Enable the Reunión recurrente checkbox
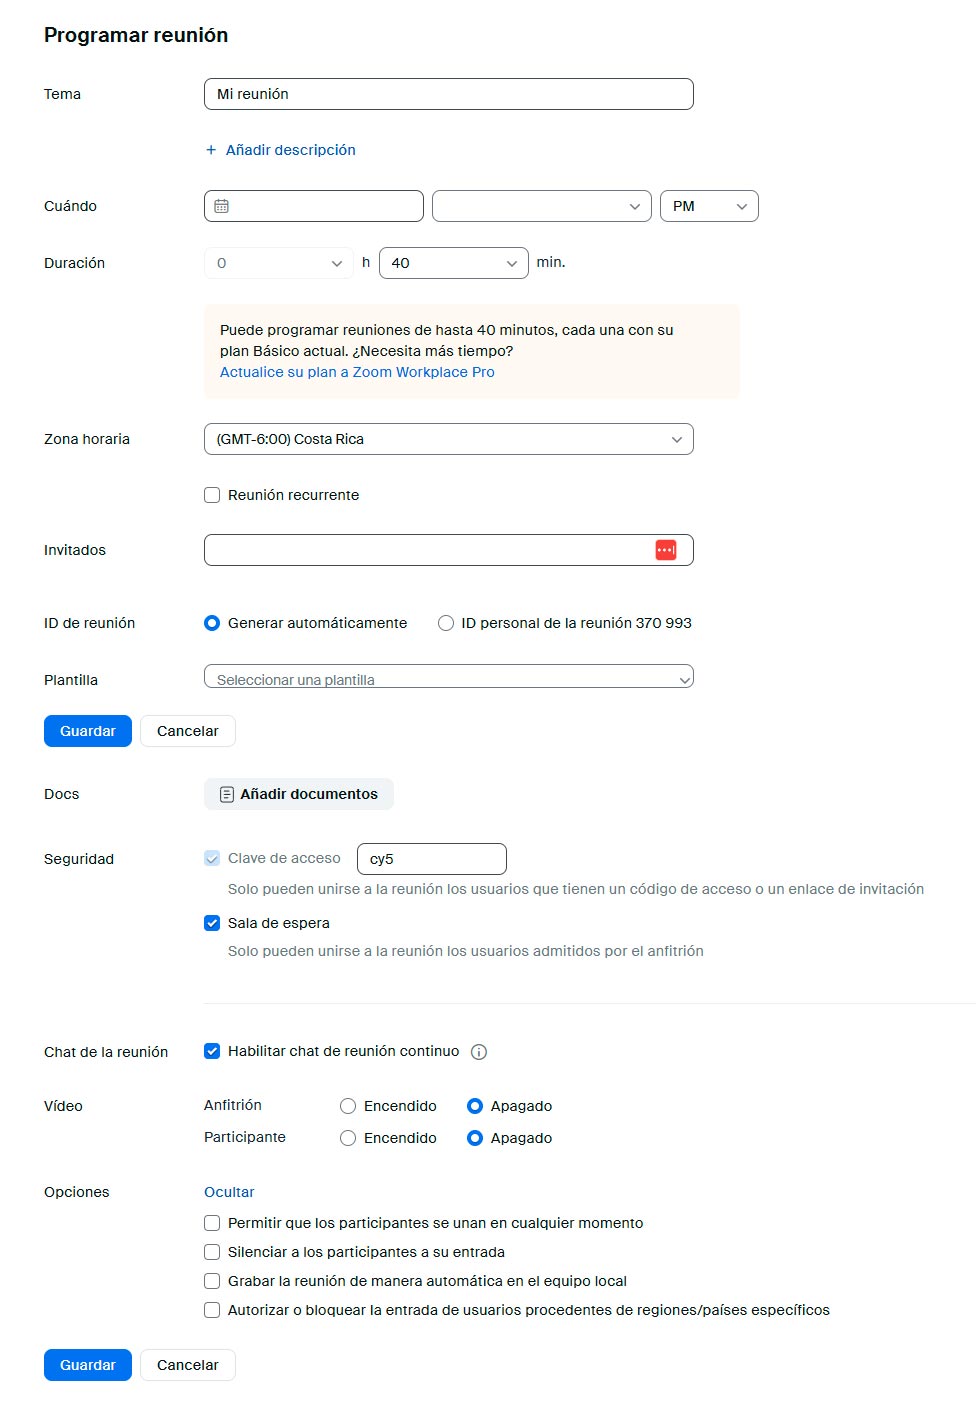Viewport: 976px width, 1405px height. [x=212, y=495]
